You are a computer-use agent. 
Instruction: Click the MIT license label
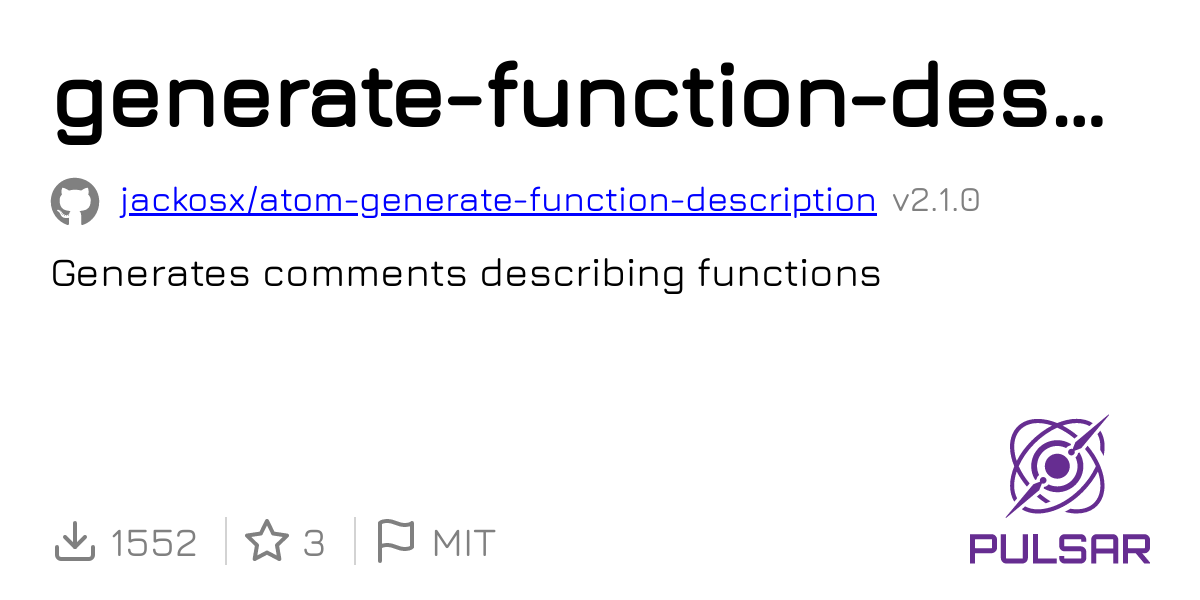click(463, 543)
